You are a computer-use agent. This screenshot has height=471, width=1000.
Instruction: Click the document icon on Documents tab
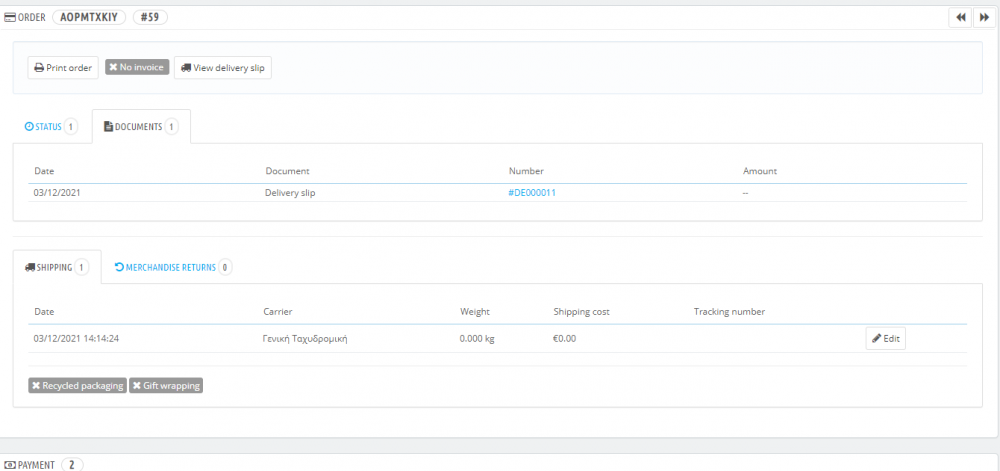(108, 127)
